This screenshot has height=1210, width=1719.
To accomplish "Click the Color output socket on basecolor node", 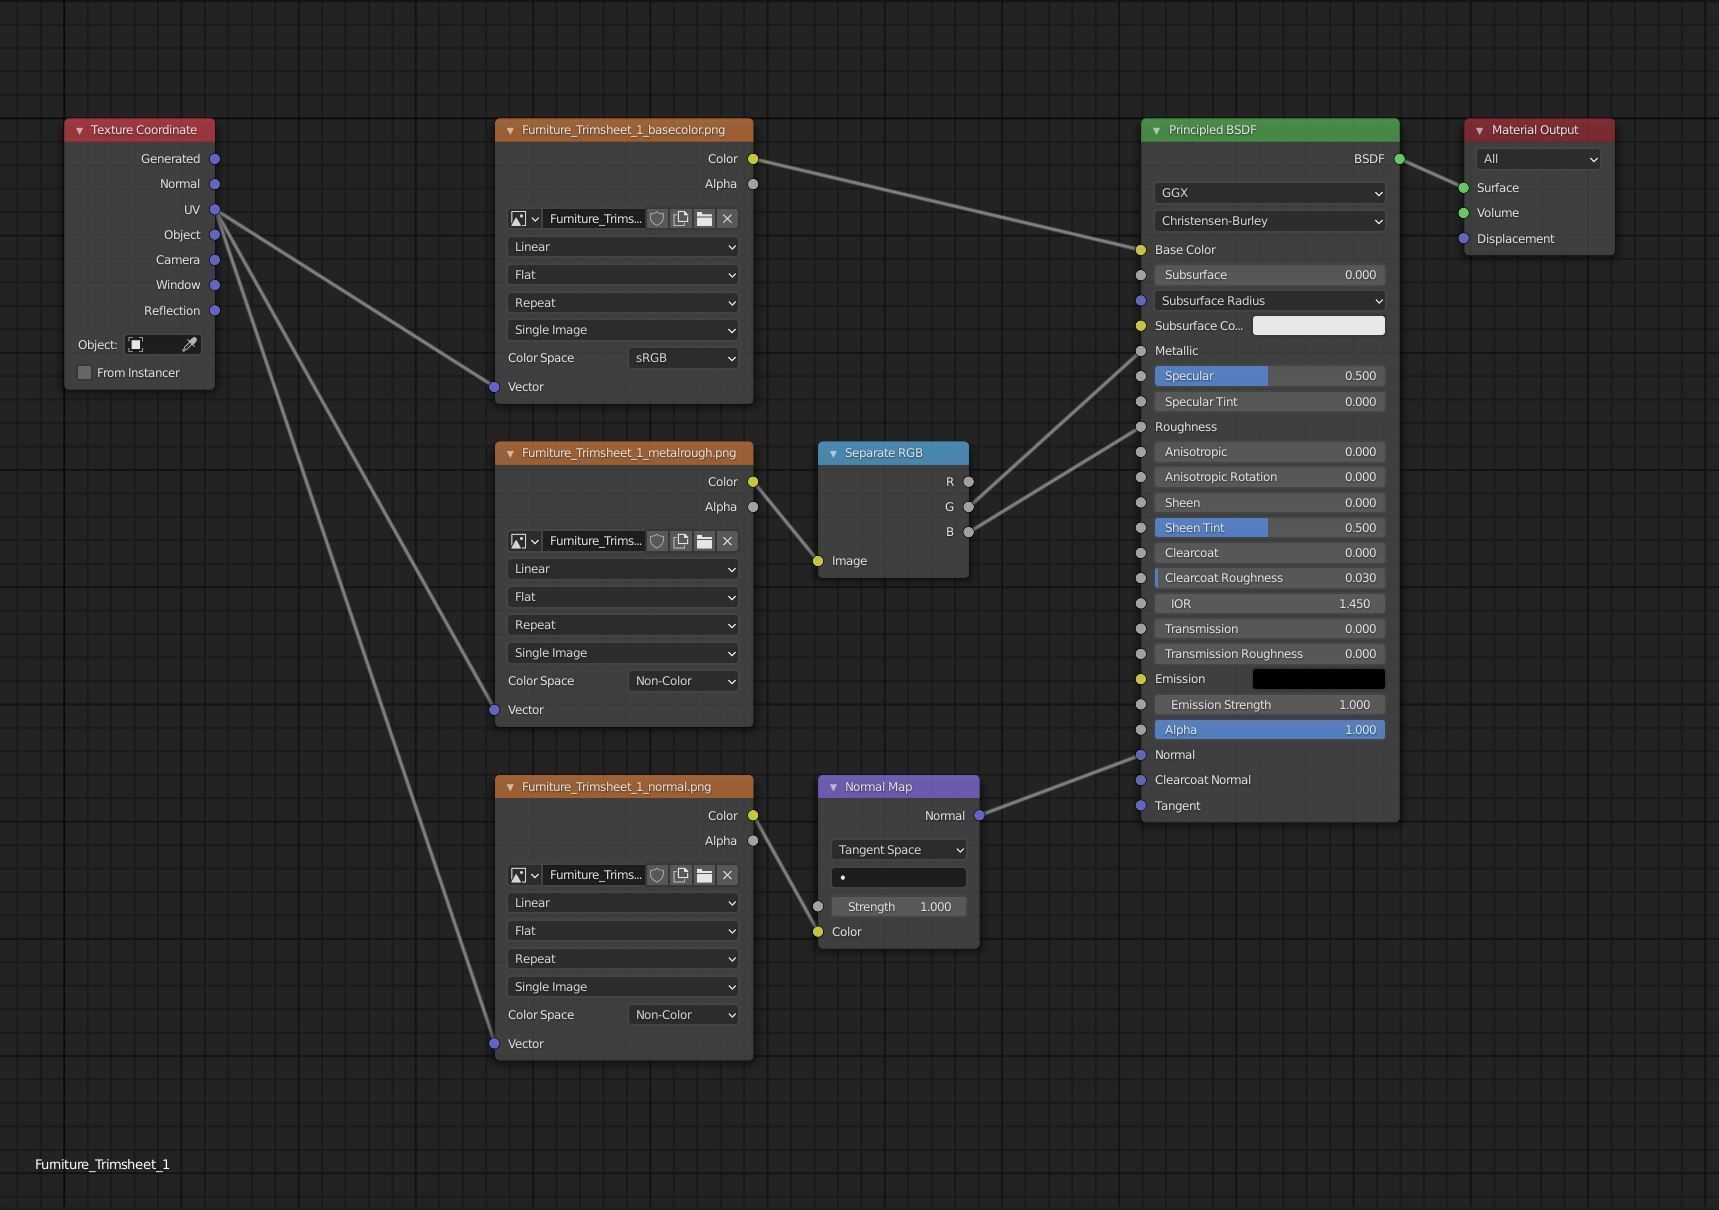I will click(753, 159).
